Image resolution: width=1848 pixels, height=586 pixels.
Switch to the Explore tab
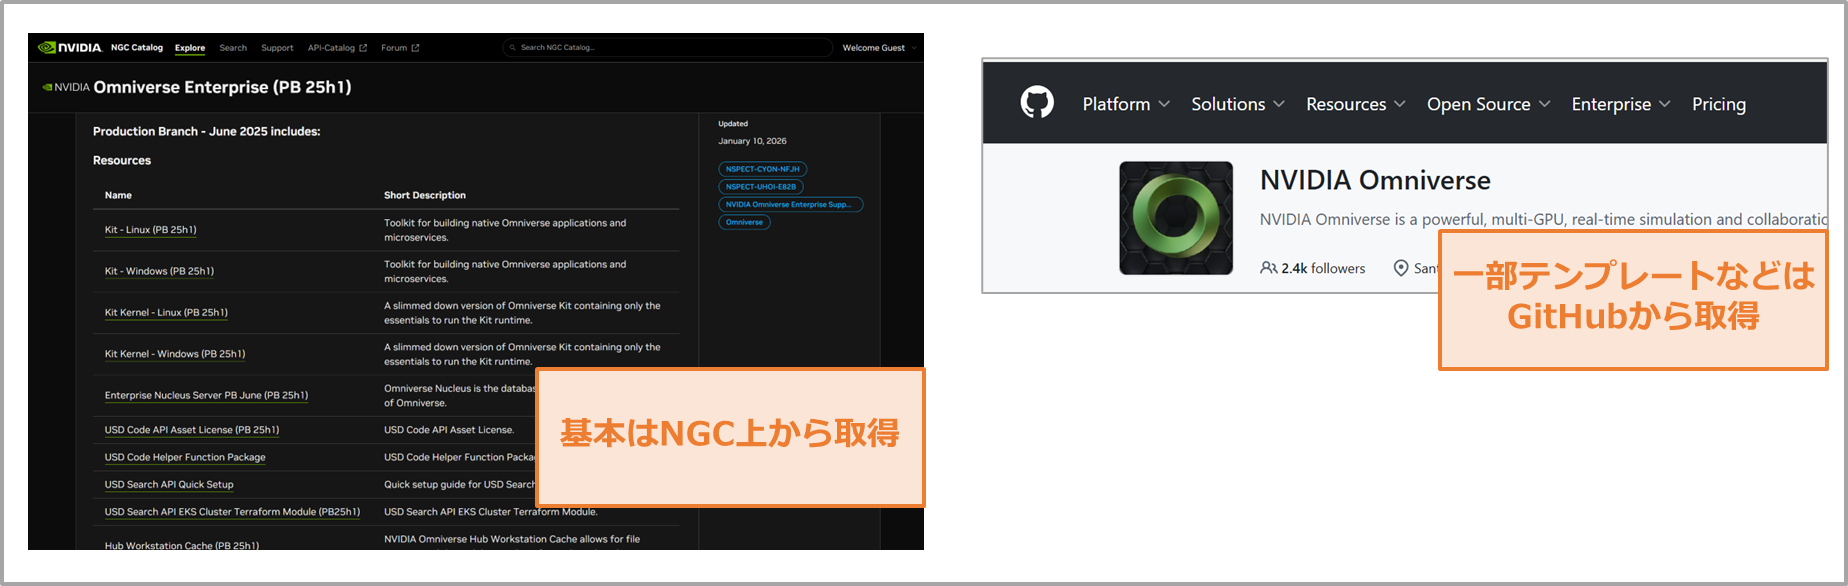[190, 48]
